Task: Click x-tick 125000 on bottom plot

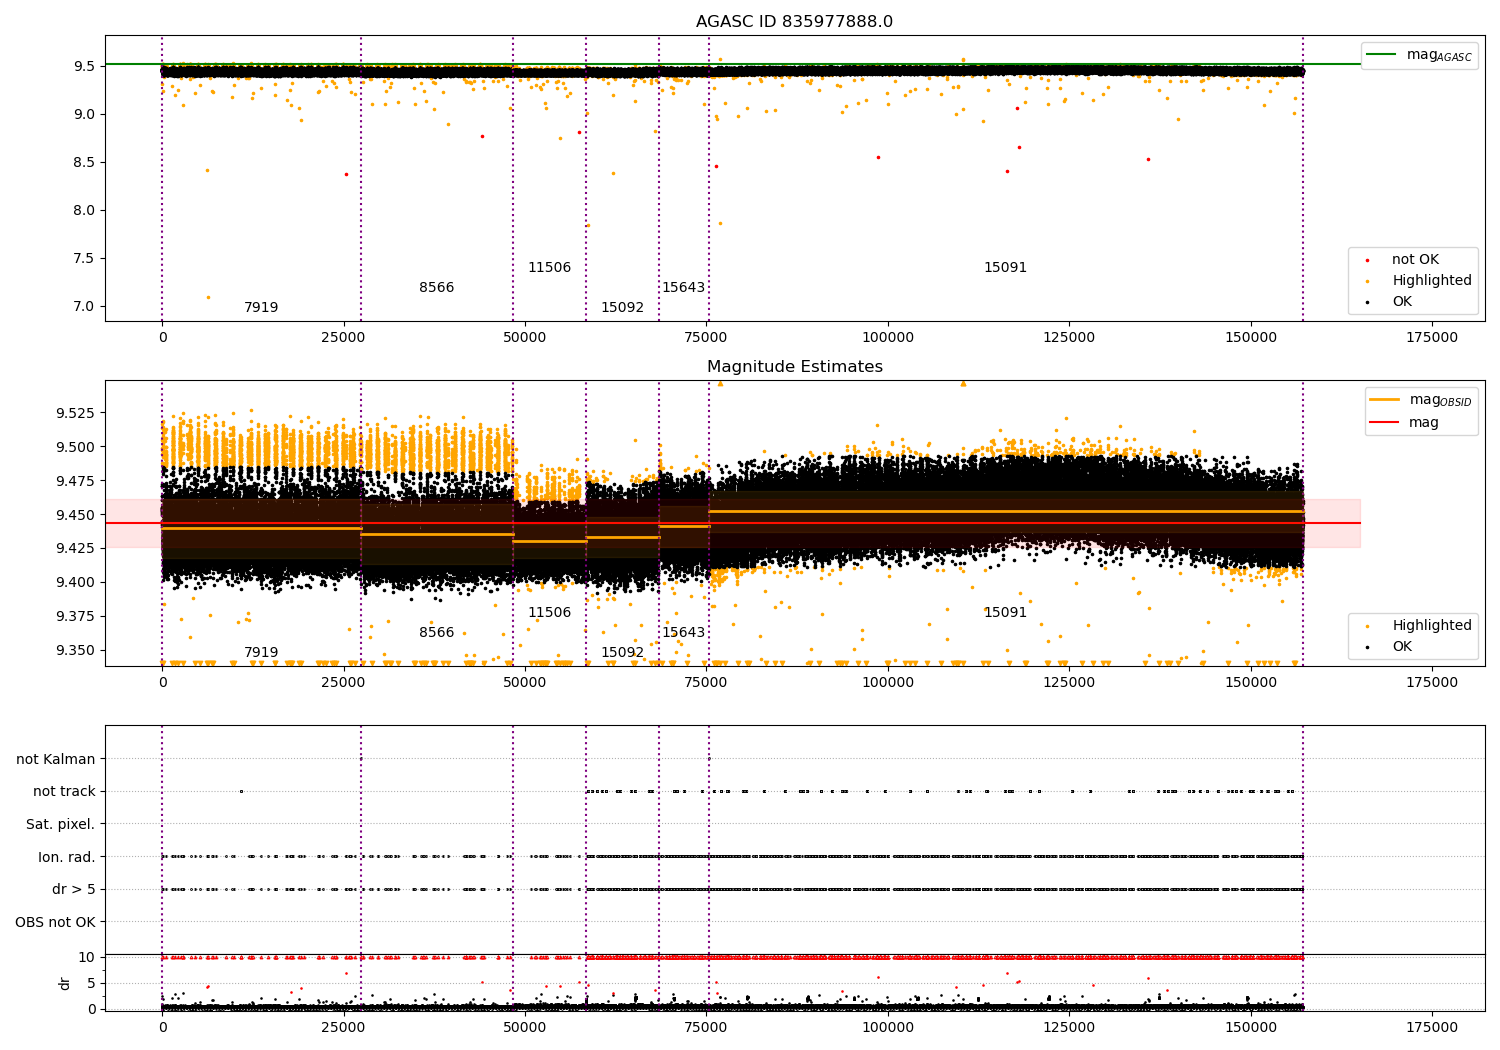Action: tap(1069, 1028)
